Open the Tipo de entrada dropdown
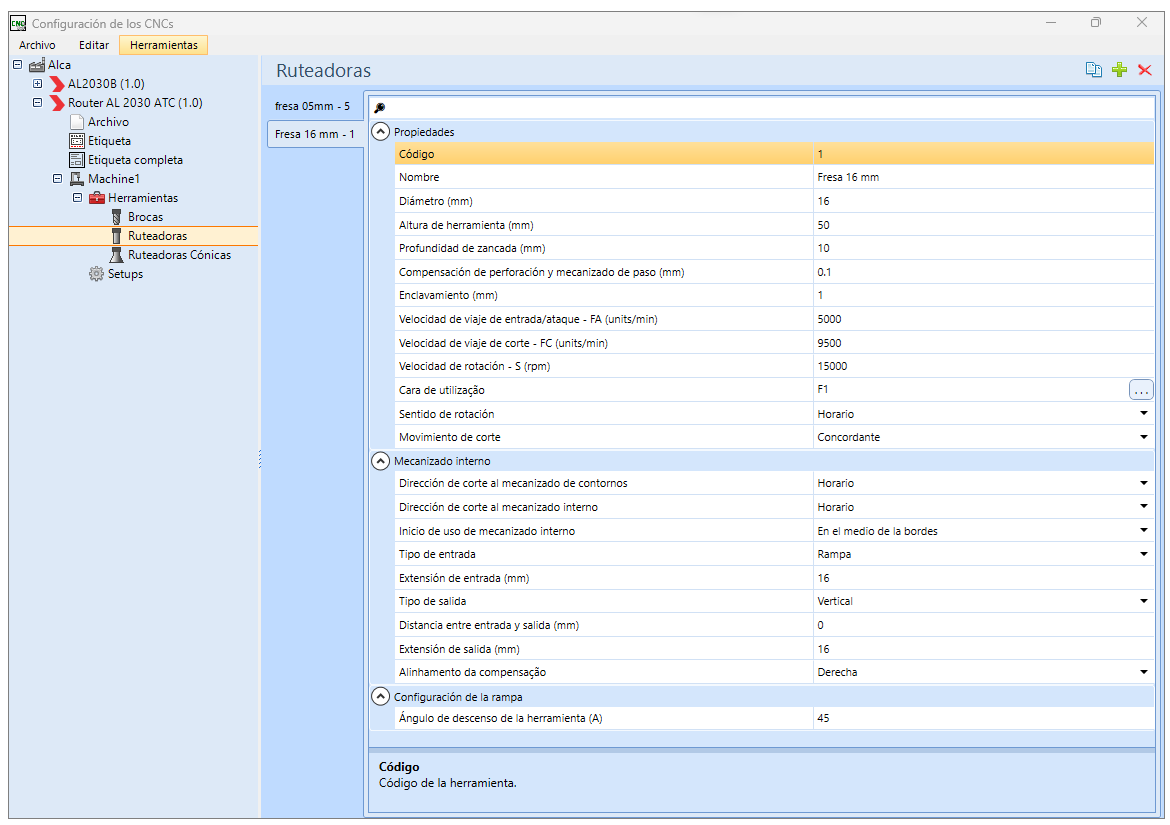 1143,554
